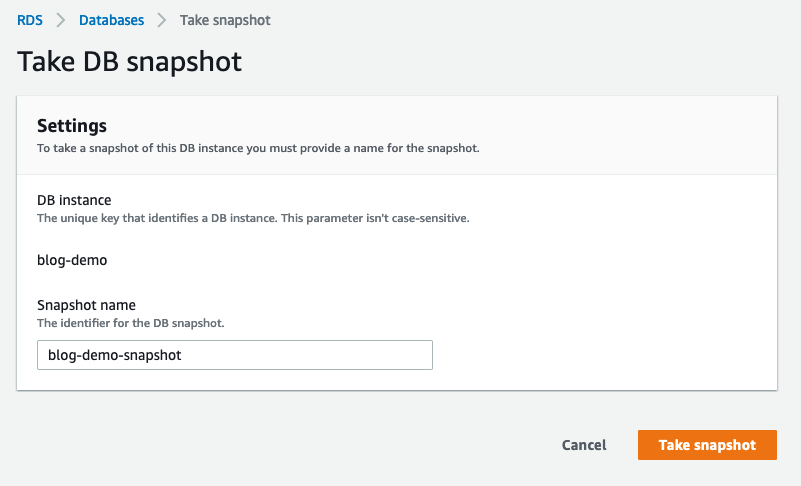Click the Take DB snapshot page heading
This screenshot has width=801, height=486.
130,62
